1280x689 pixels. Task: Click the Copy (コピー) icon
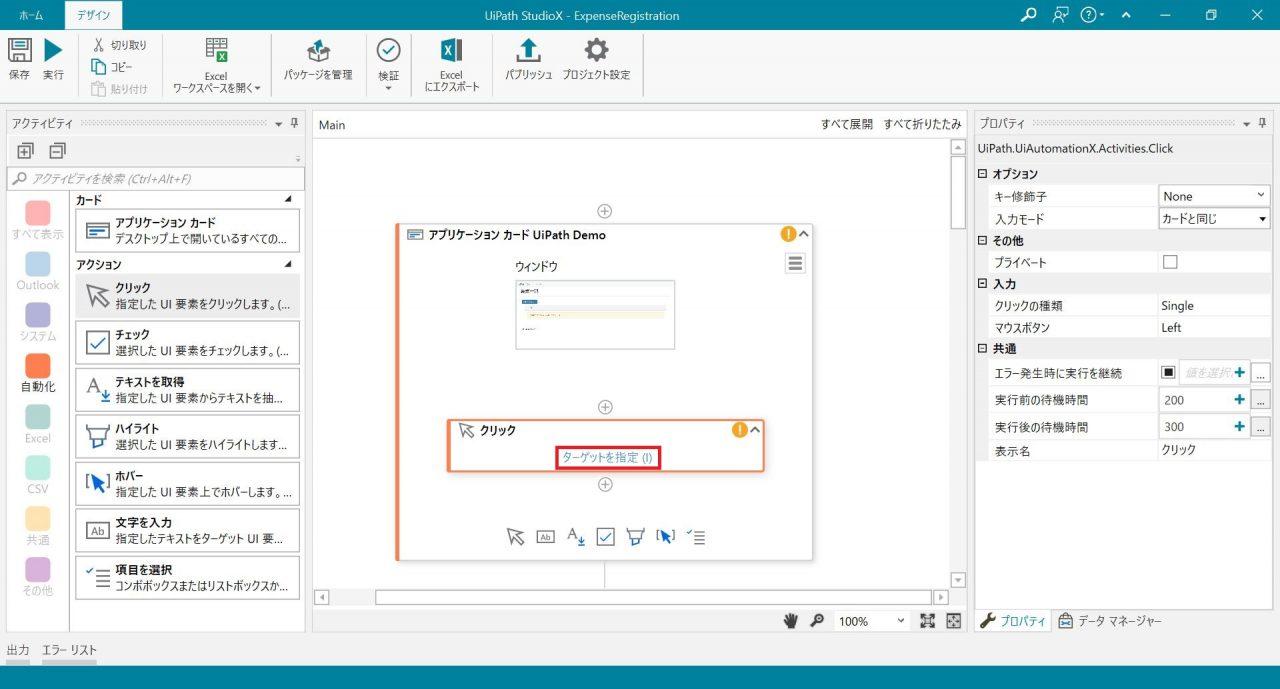click(99, 67)
